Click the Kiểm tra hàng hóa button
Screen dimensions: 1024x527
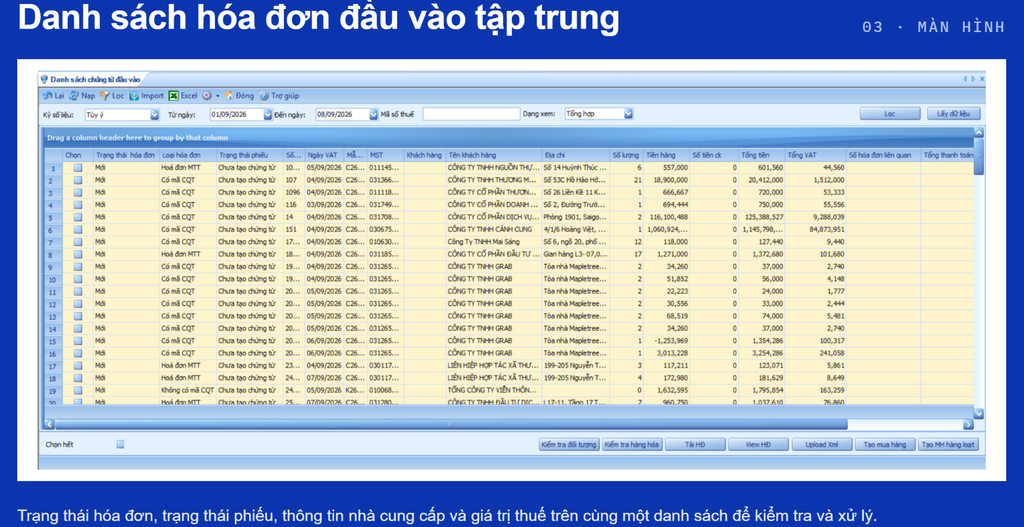click(x=632, y=445)
